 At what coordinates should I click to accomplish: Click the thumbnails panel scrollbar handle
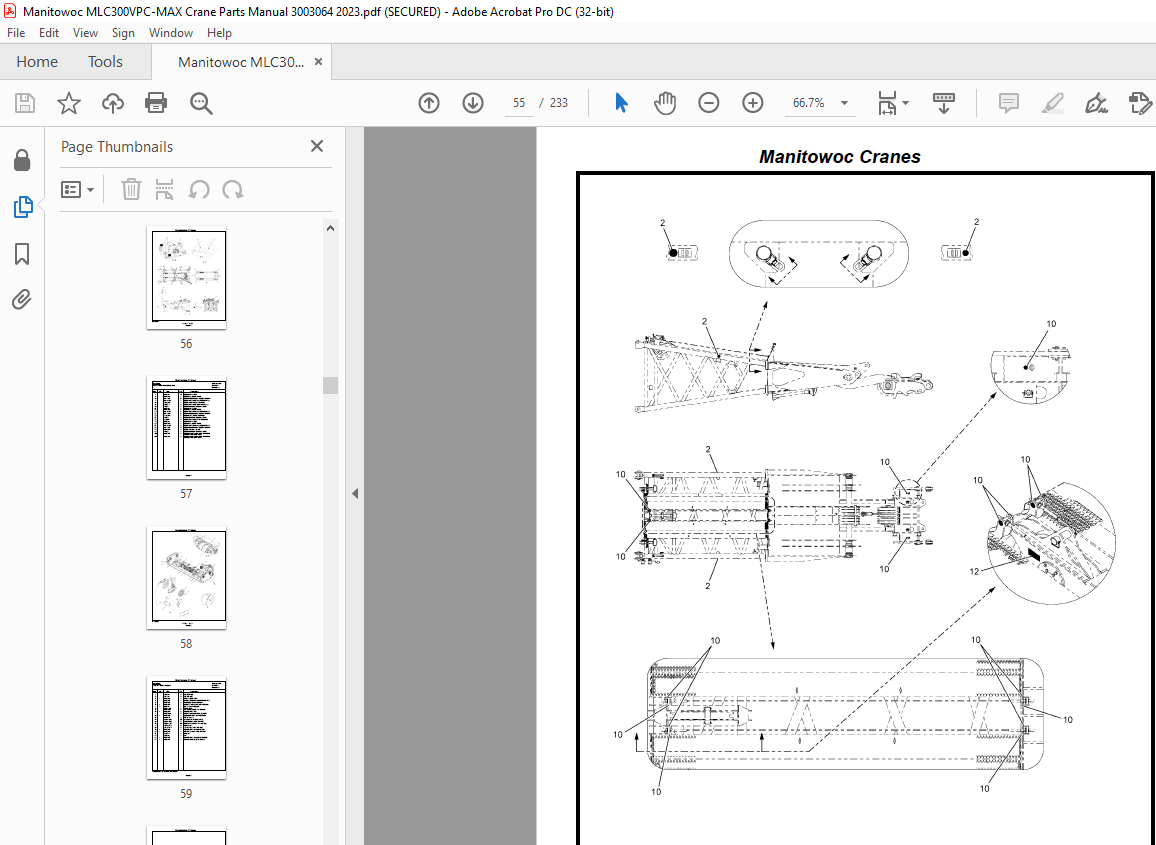click(x=330, y=386)
